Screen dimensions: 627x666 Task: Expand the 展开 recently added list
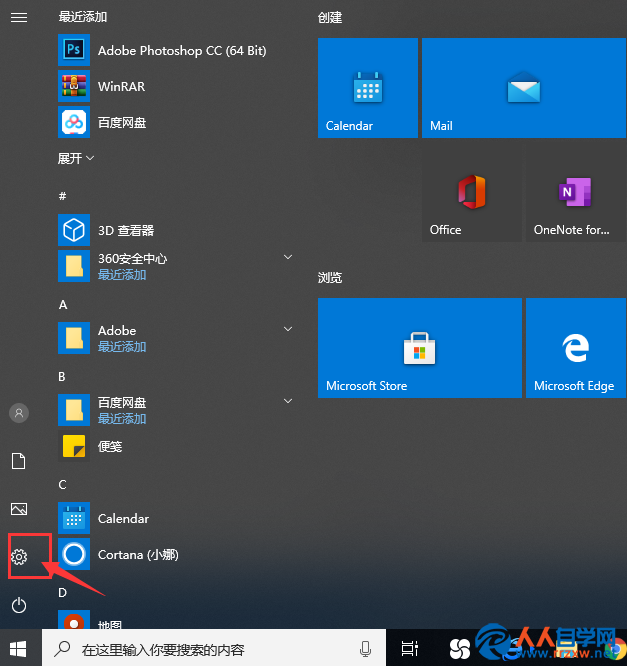pyautogui.click(x=76, y=158)
